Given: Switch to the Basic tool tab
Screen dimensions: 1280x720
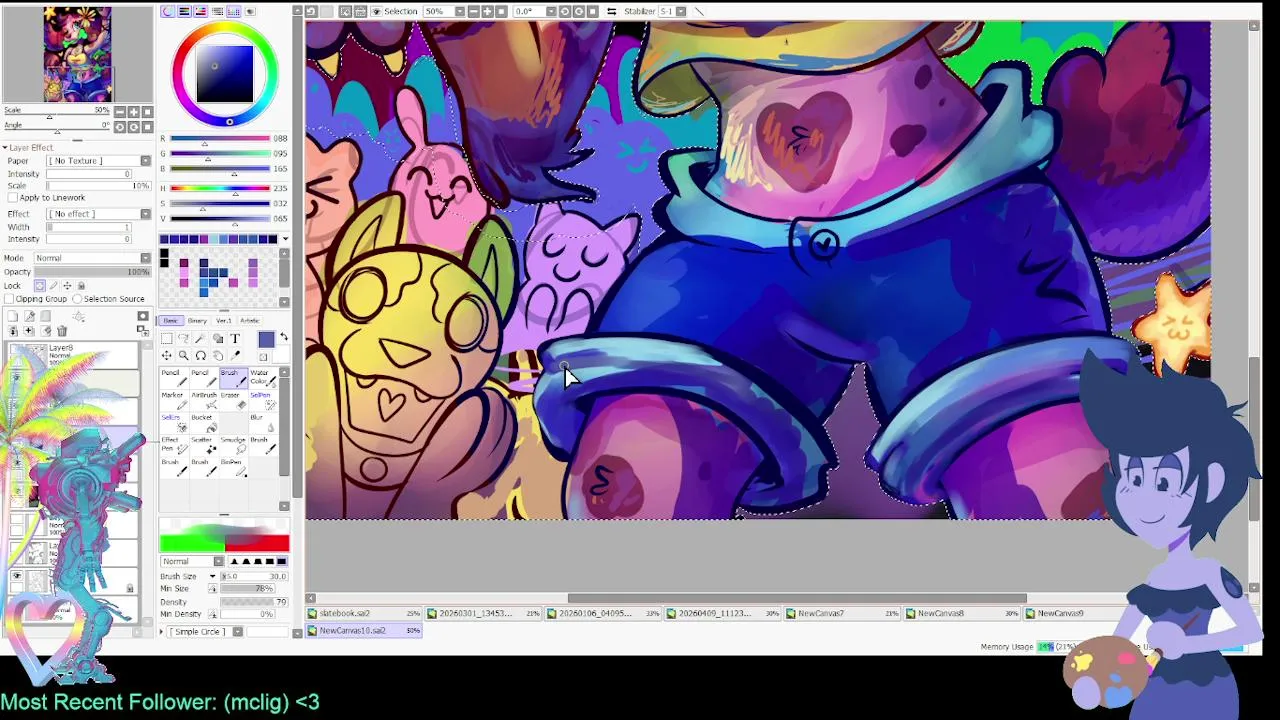Looking at the screenshot, I should (171, 321).
